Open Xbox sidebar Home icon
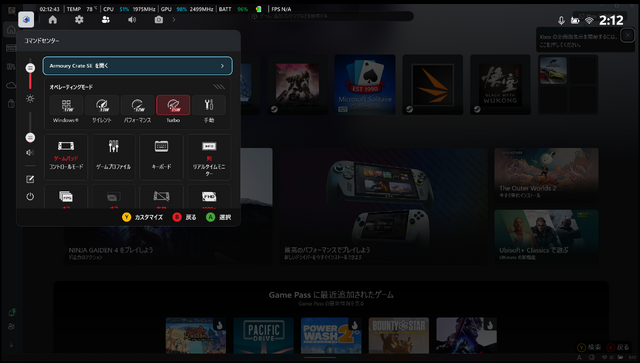This screenshot has width=640, height=363. tap(11, 30)
